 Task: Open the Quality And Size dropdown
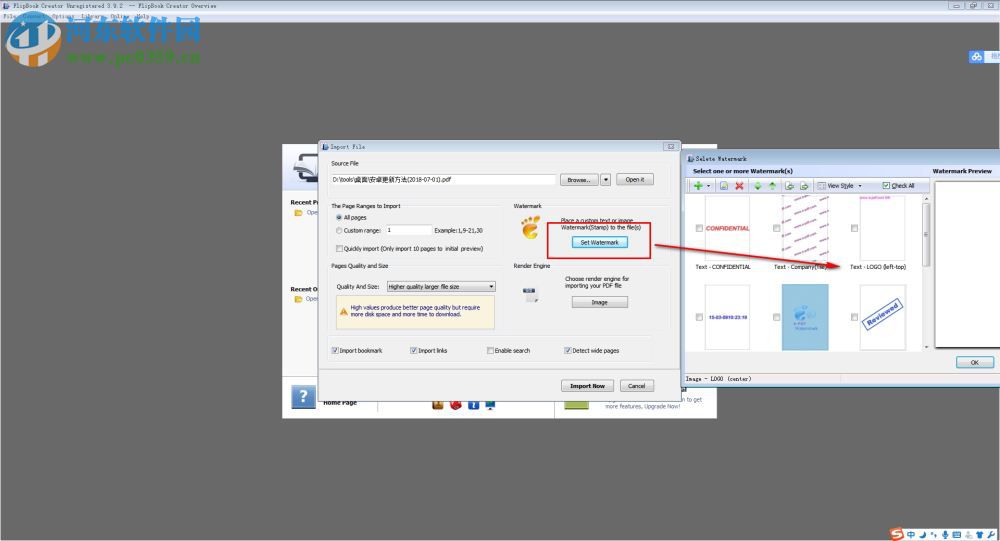pos(441,286)
